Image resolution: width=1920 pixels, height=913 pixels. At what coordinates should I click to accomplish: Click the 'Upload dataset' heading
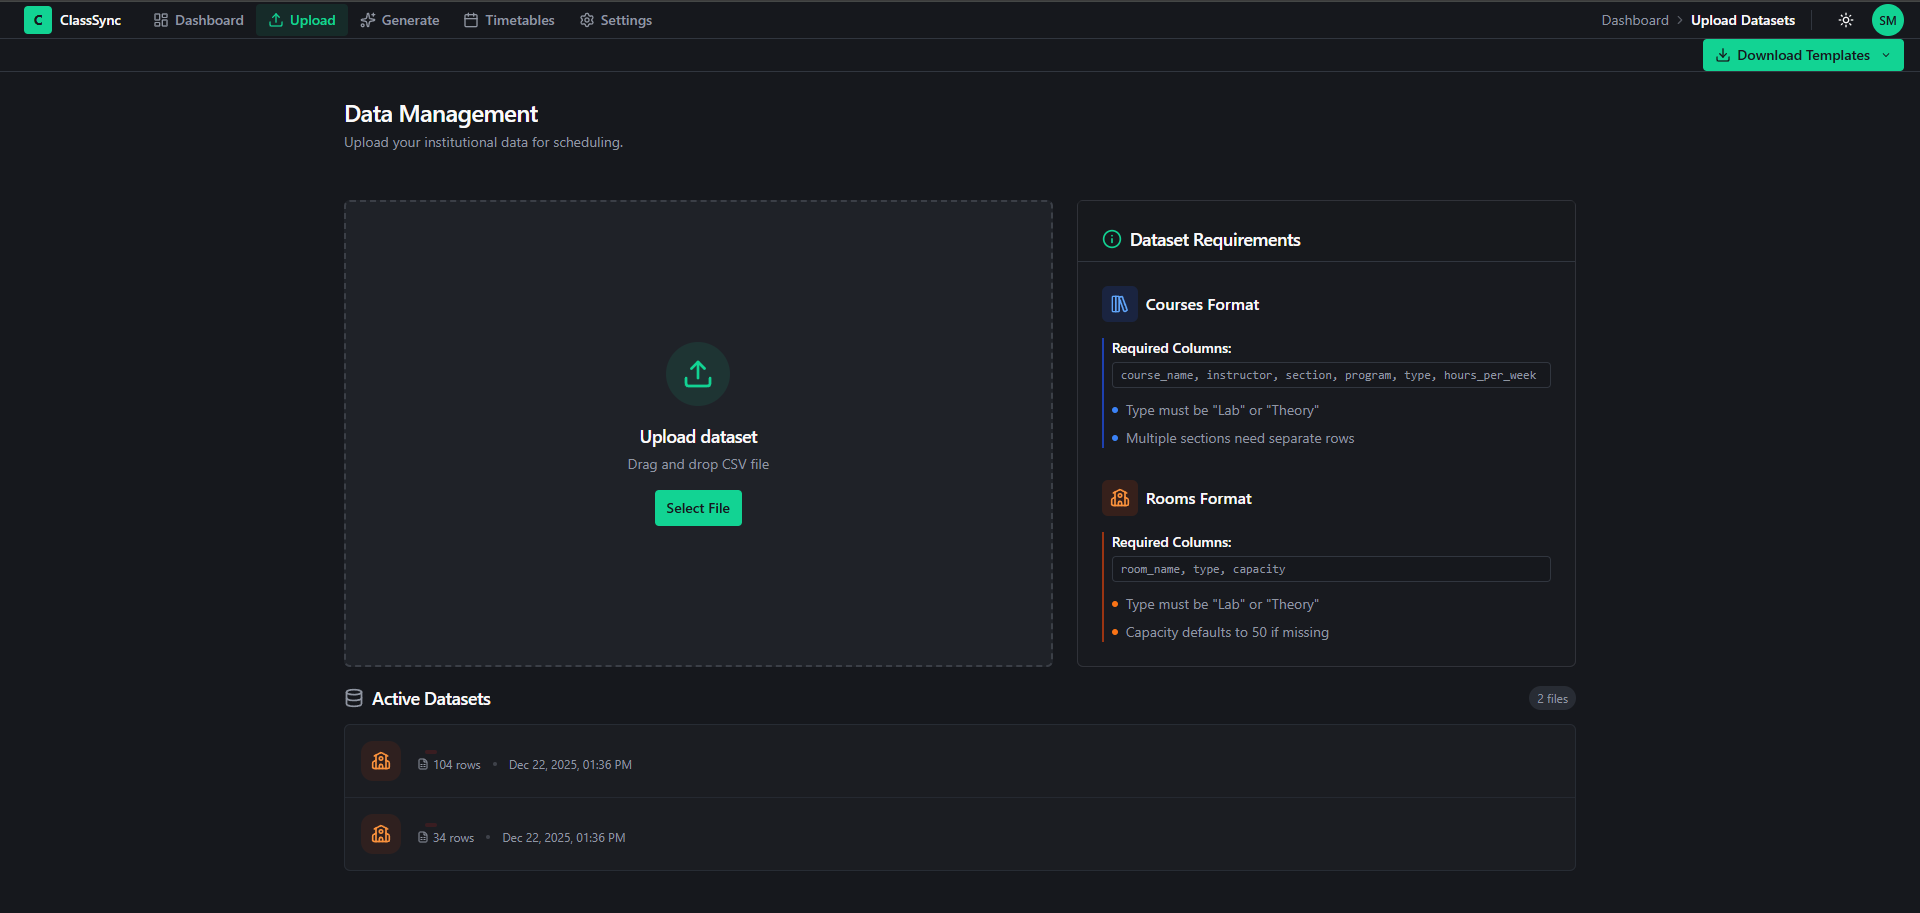(698, 437)
